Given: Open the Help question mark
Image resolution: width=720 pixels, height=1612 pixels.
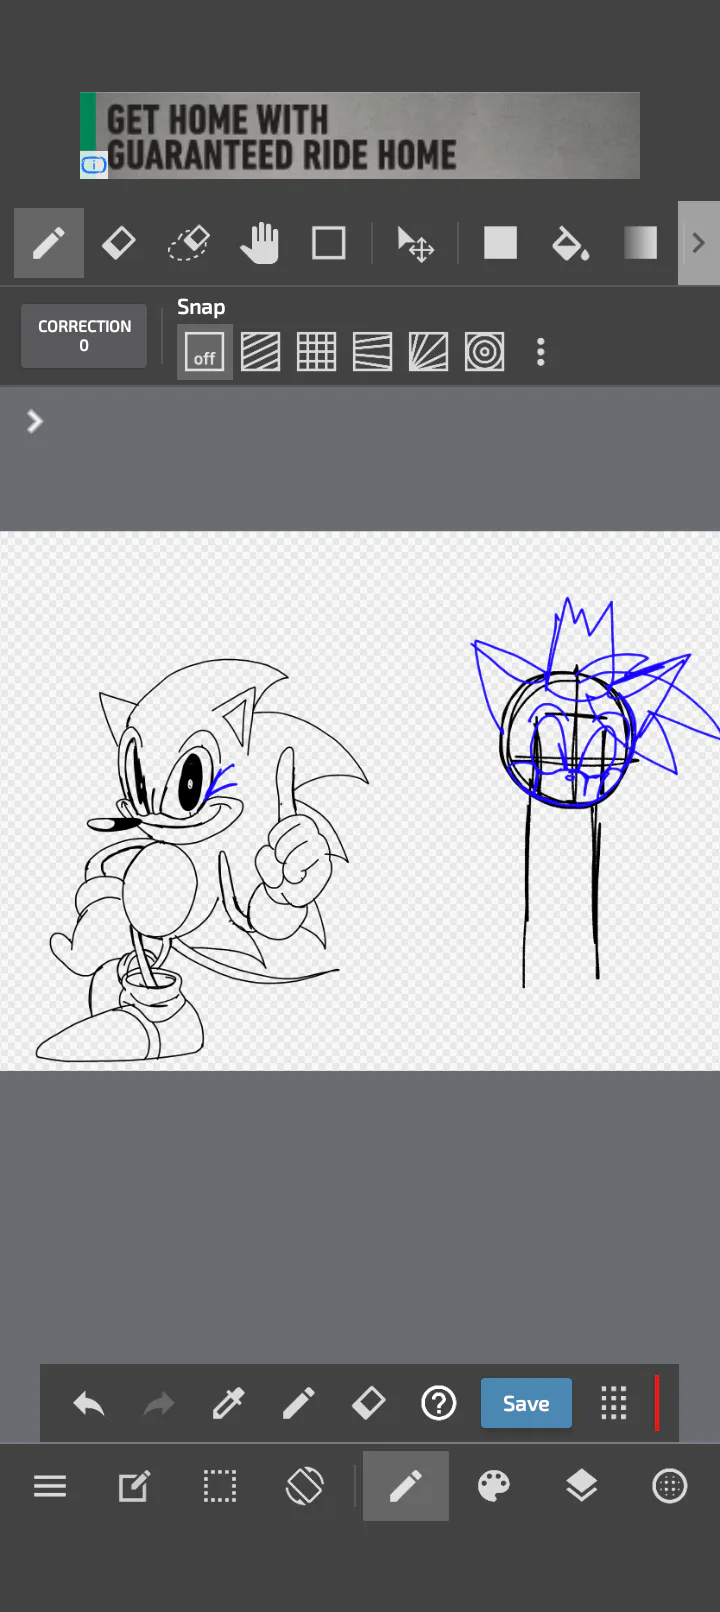Looking at the screenshot, I should coord(439,1404).
